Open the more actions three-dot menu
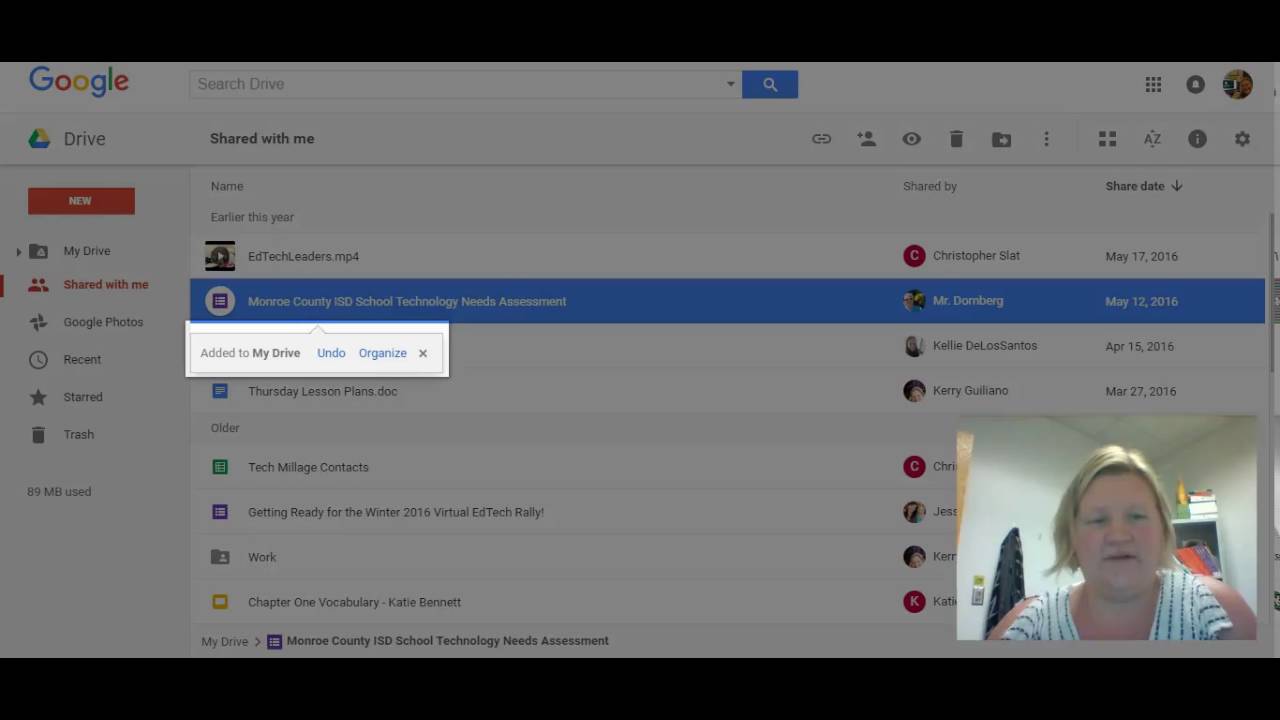1280x720 pixels. click(1046, 139)
